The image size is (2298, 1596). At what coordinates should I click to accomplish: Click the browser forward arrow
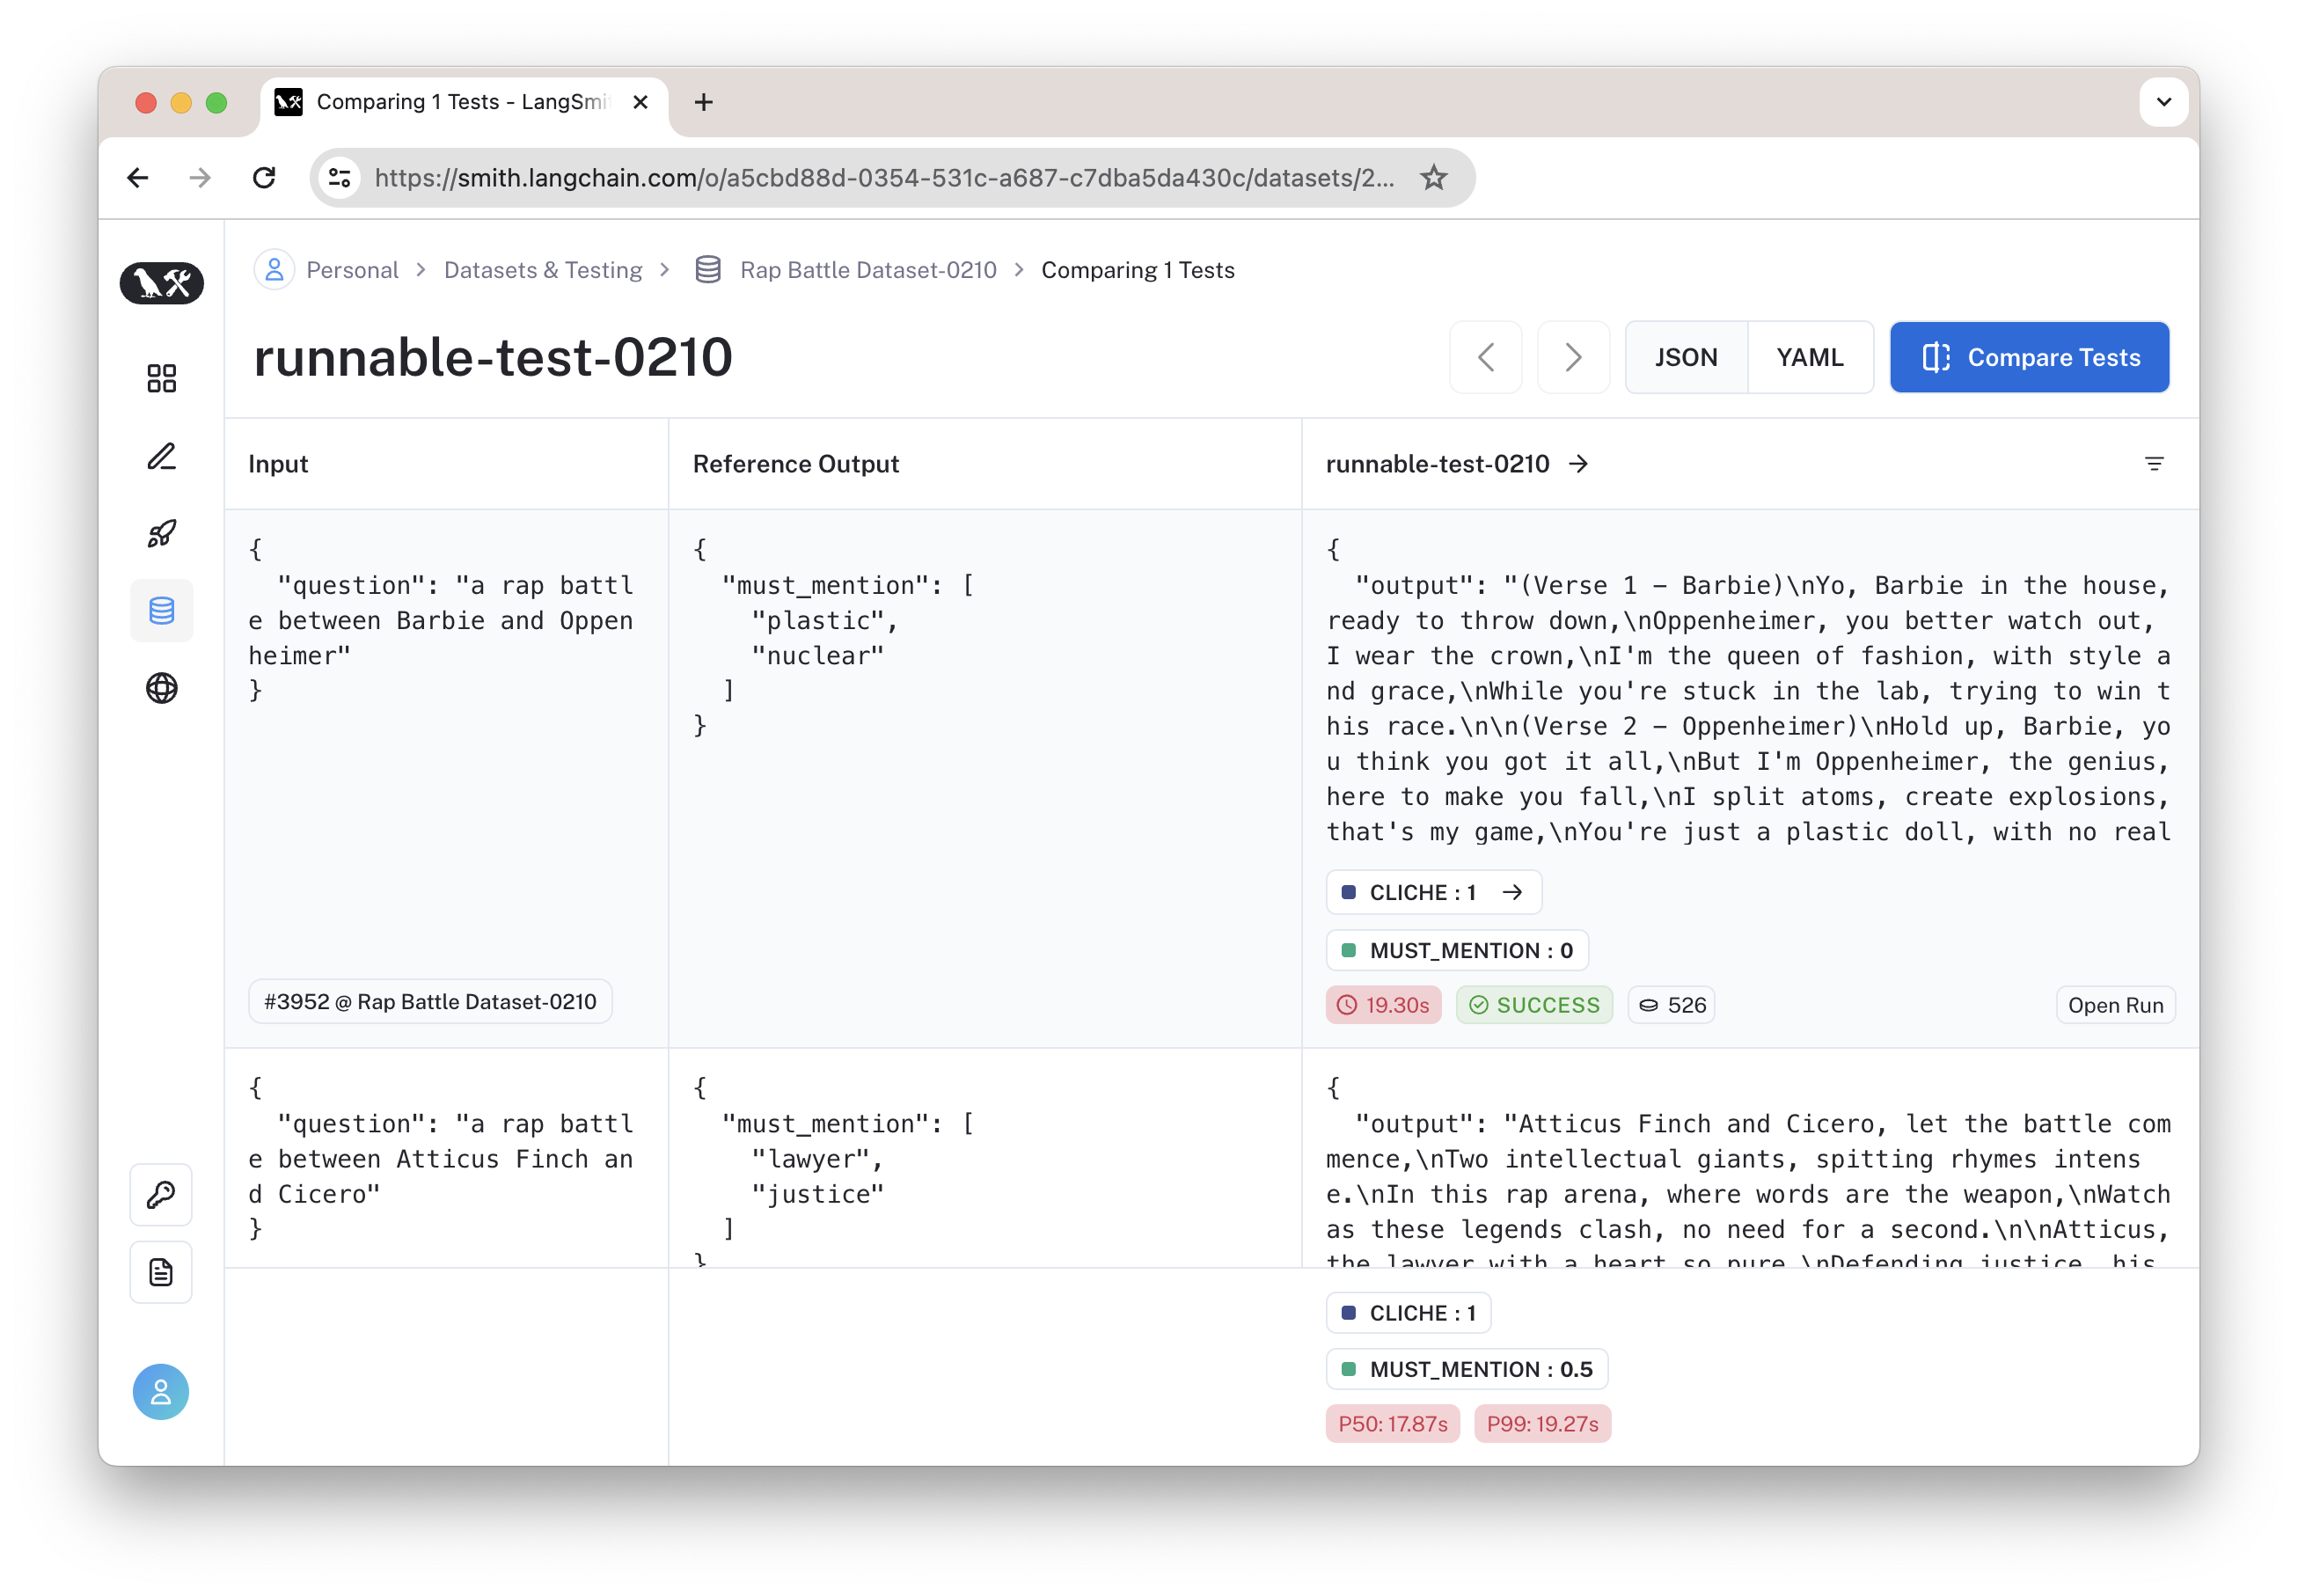(x=200, y=178)
